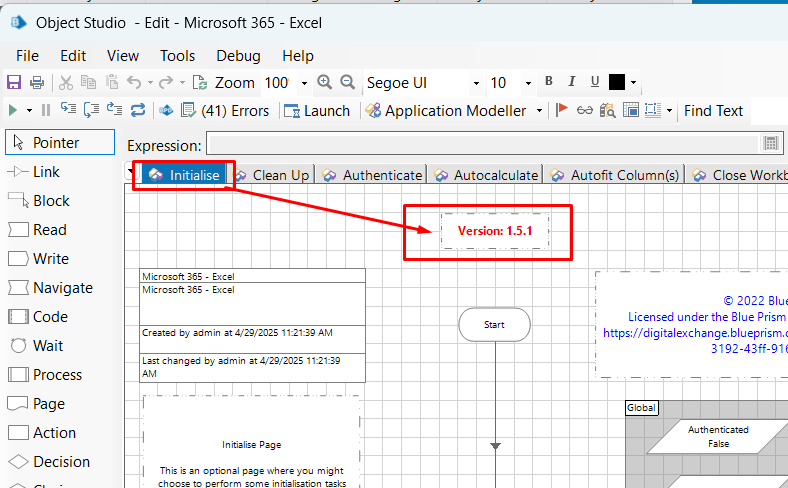Open the Debug menu
Viewport: 788px width, 488px height.
pos(238,56)
